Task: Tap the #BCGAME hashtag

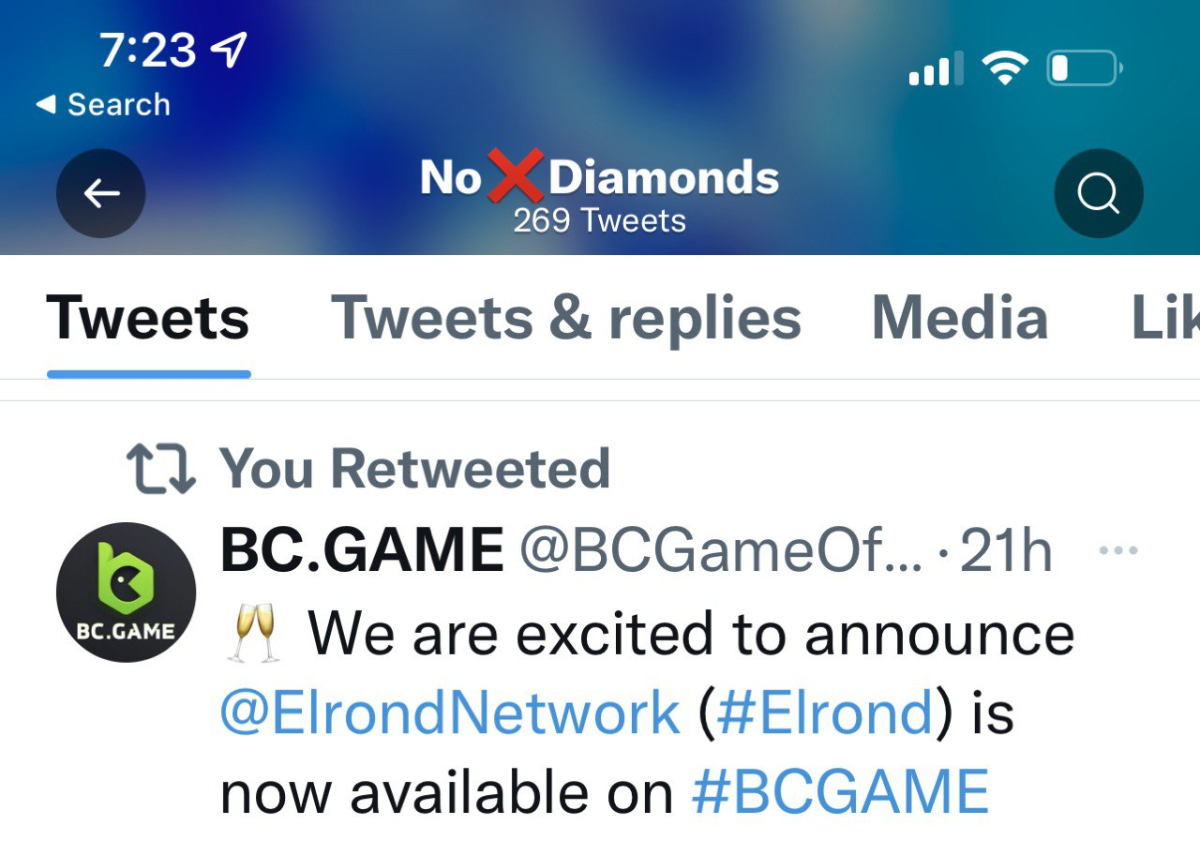Action: [840, 793]
